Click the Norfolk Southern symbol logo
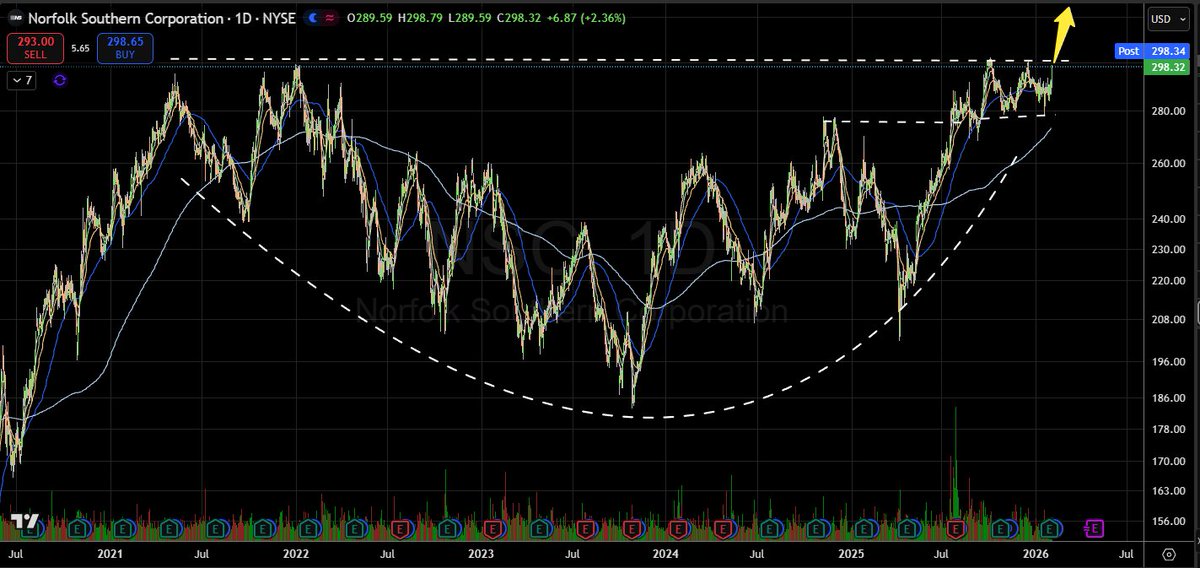1200x568 pixels. (14, 18)
